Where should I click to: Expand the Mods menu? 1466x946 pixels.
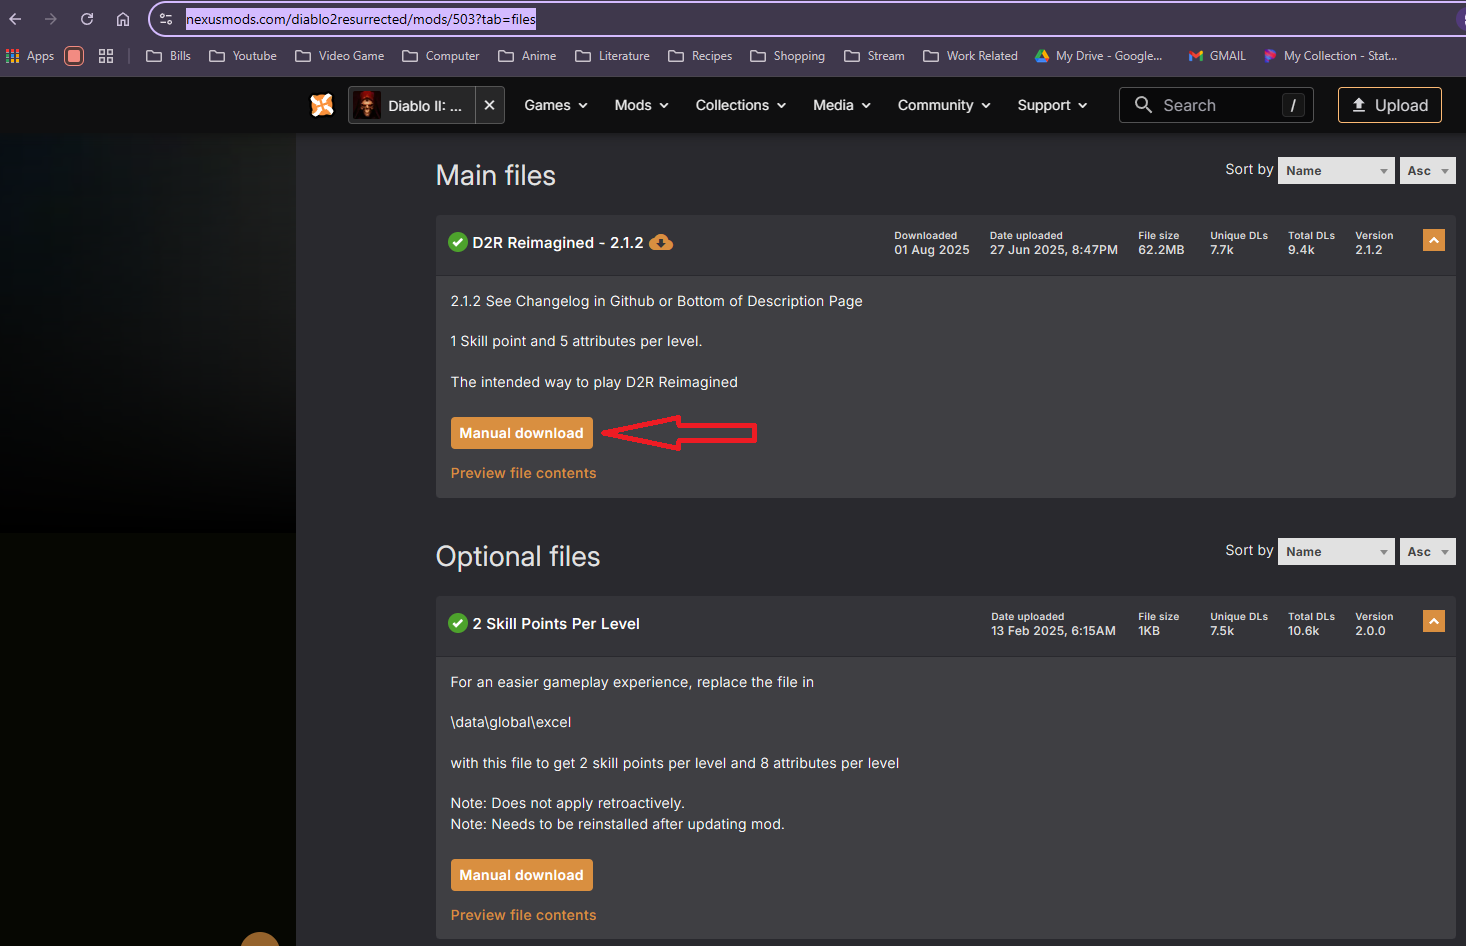641,105
